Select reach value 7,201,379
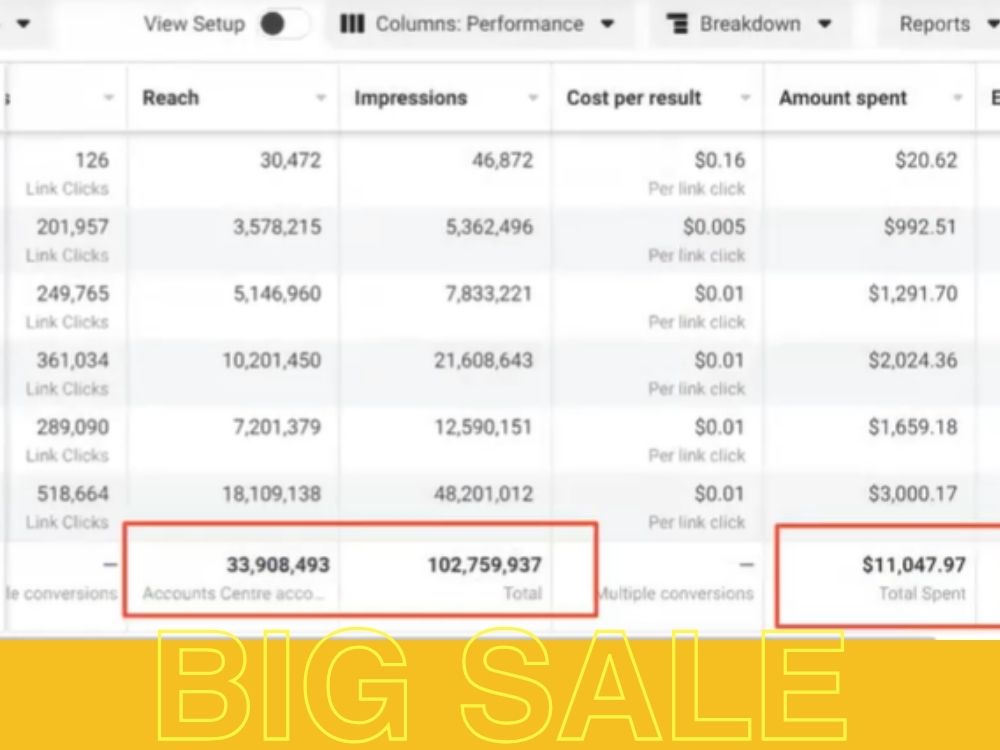 pyautogui.click(x=277, y=427)
